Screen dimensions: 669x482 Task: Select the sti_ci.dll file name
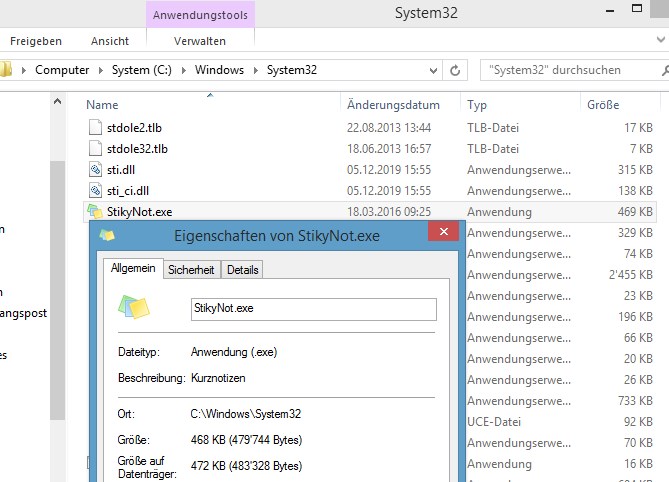click(x=128, y=190)
